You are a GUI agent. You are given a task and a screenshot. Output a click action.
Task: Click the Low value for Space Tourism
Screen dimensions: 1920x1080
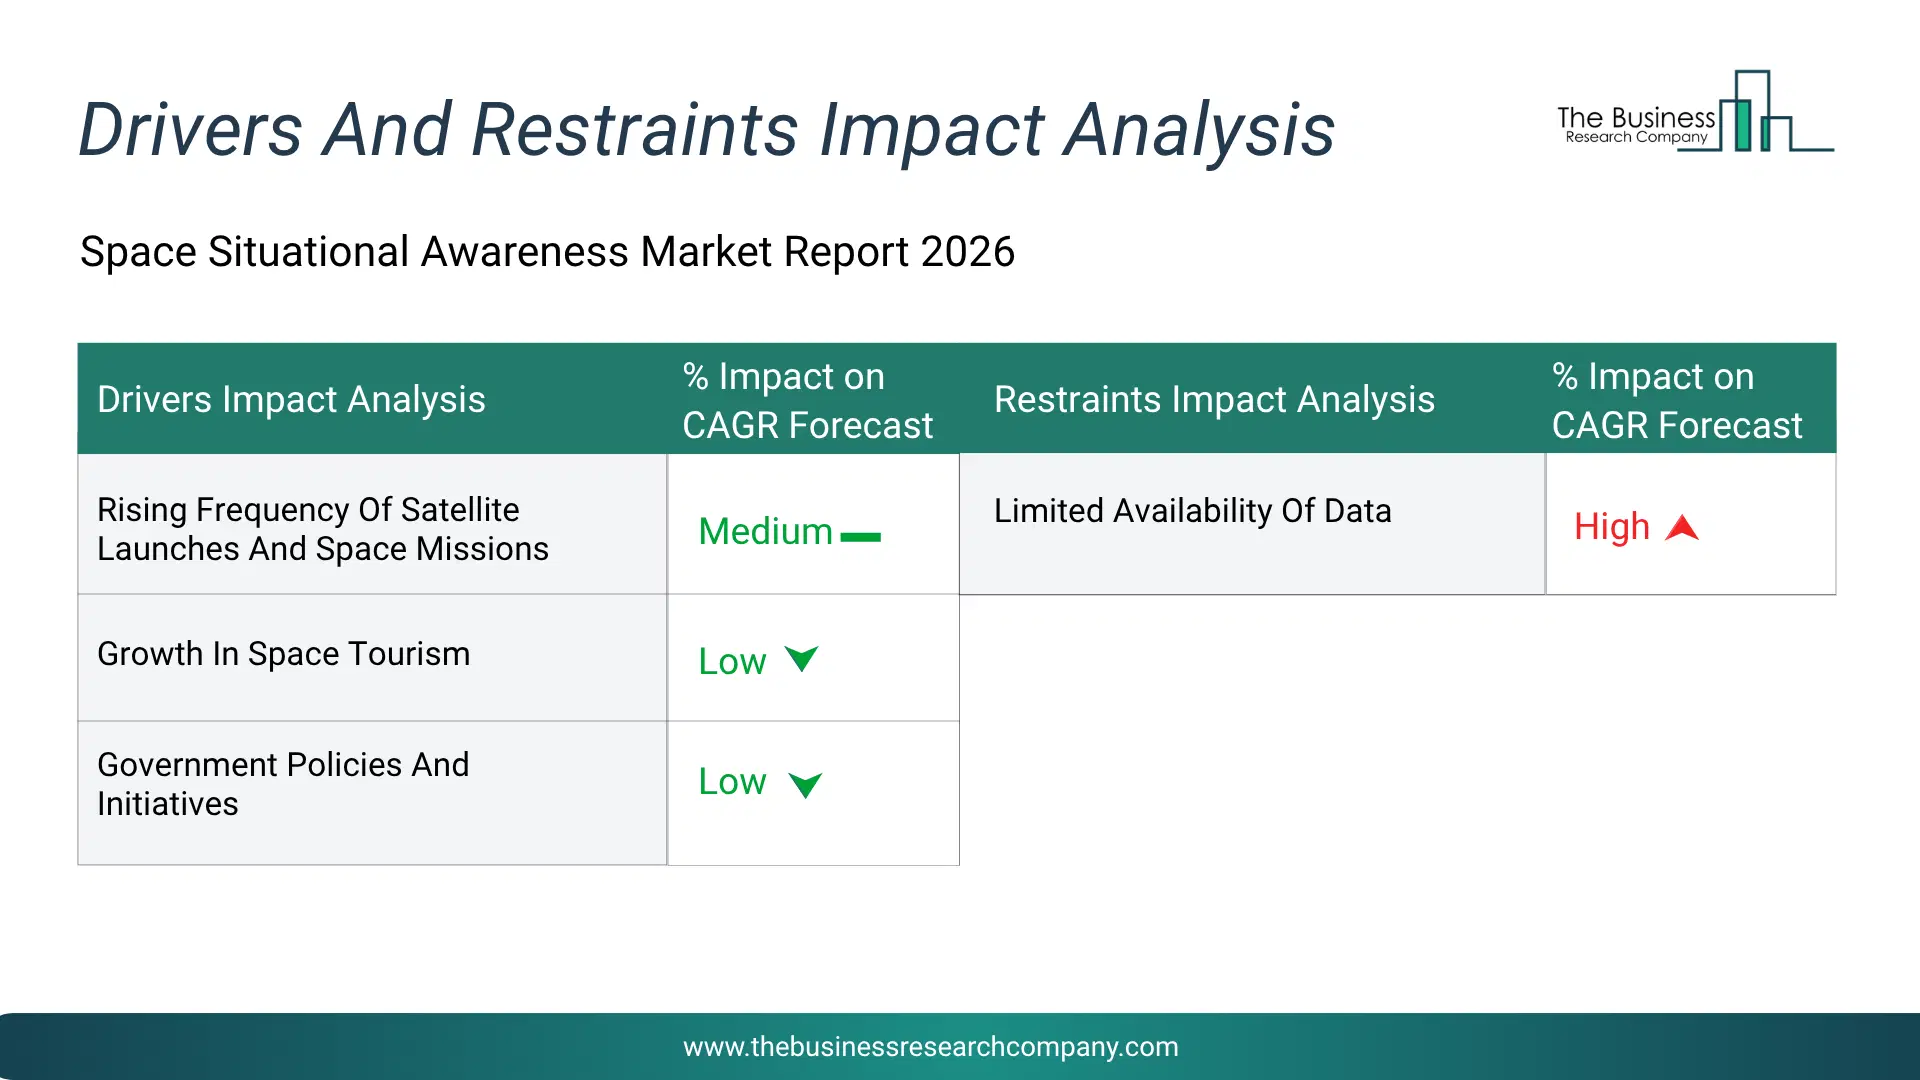tap(732, 661)
